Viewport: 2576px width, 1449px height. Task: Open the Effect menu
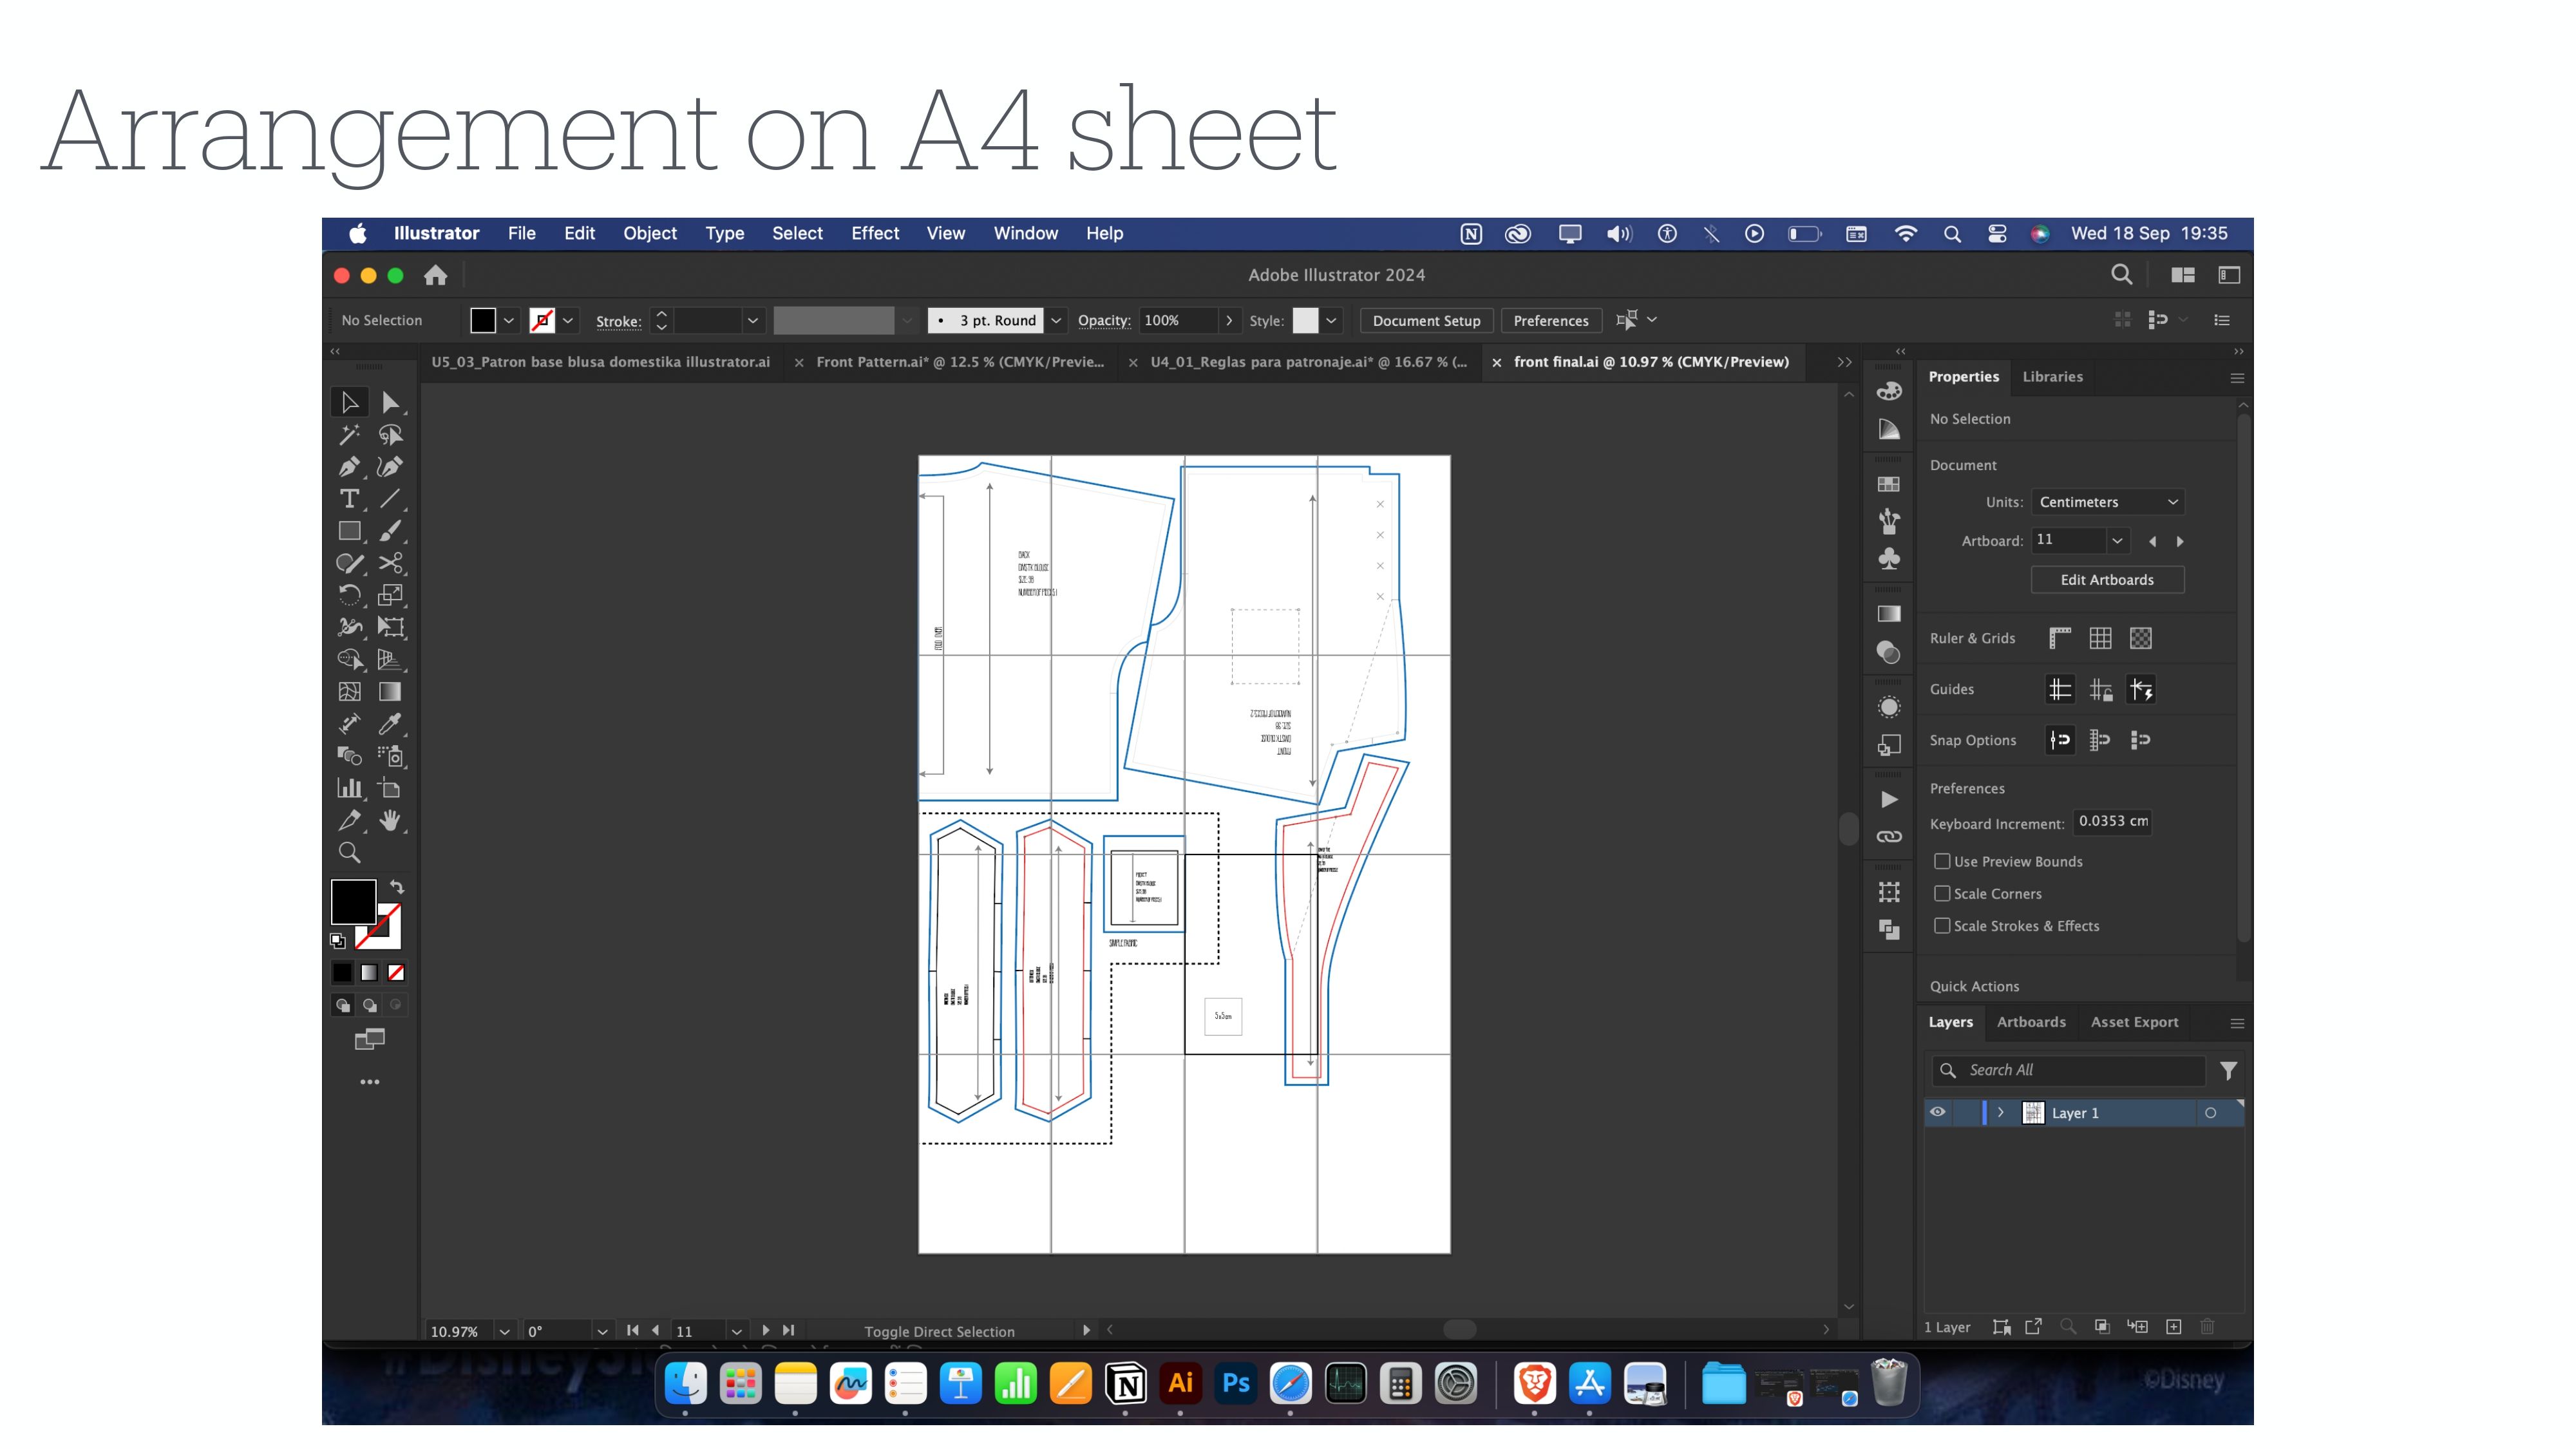[875, 233]
